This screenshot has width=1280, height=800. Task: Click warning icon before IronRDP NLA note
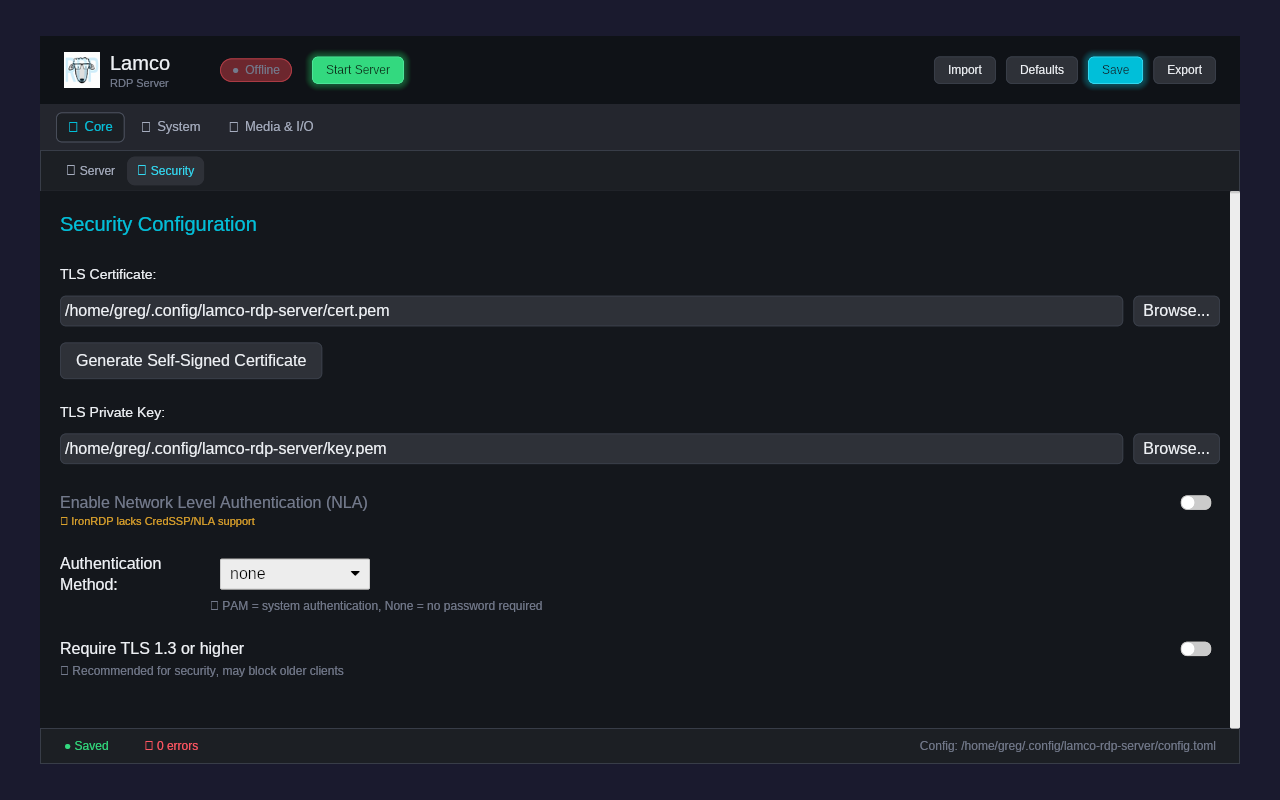(x=64, y=521)
